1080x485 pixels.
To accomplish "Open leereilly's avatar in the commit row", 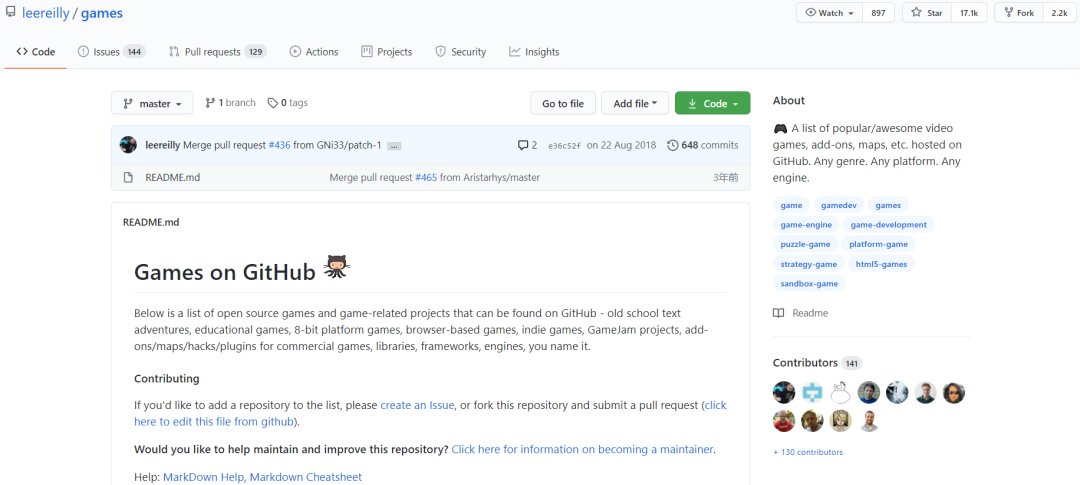I will coord(128,145).
